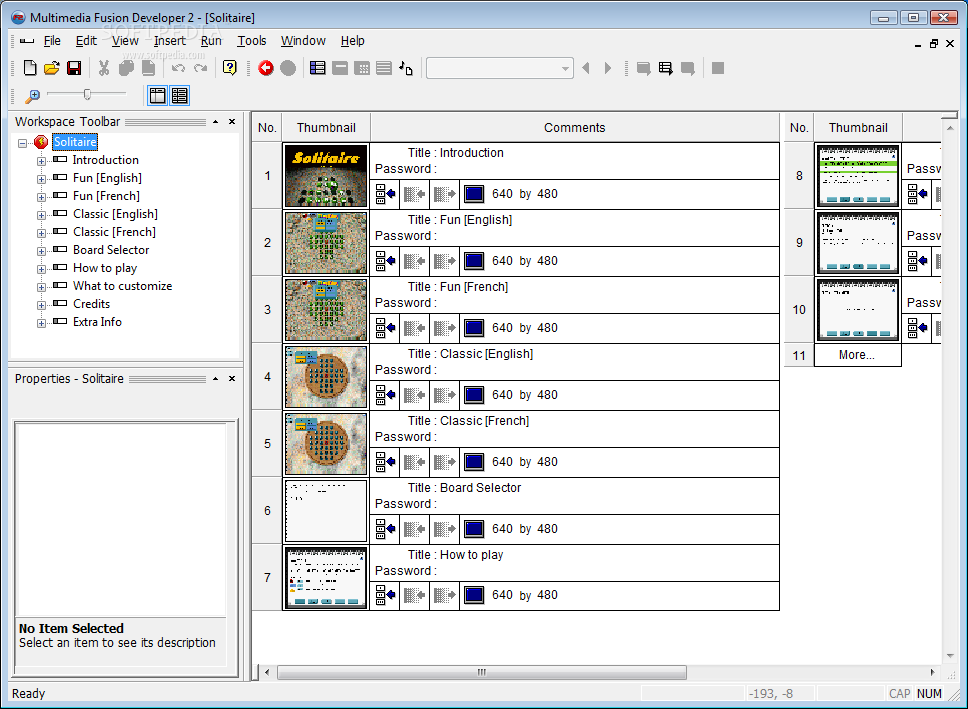968x709 pixels.
Task: Open the Edit menu
Action: [86, 41]
